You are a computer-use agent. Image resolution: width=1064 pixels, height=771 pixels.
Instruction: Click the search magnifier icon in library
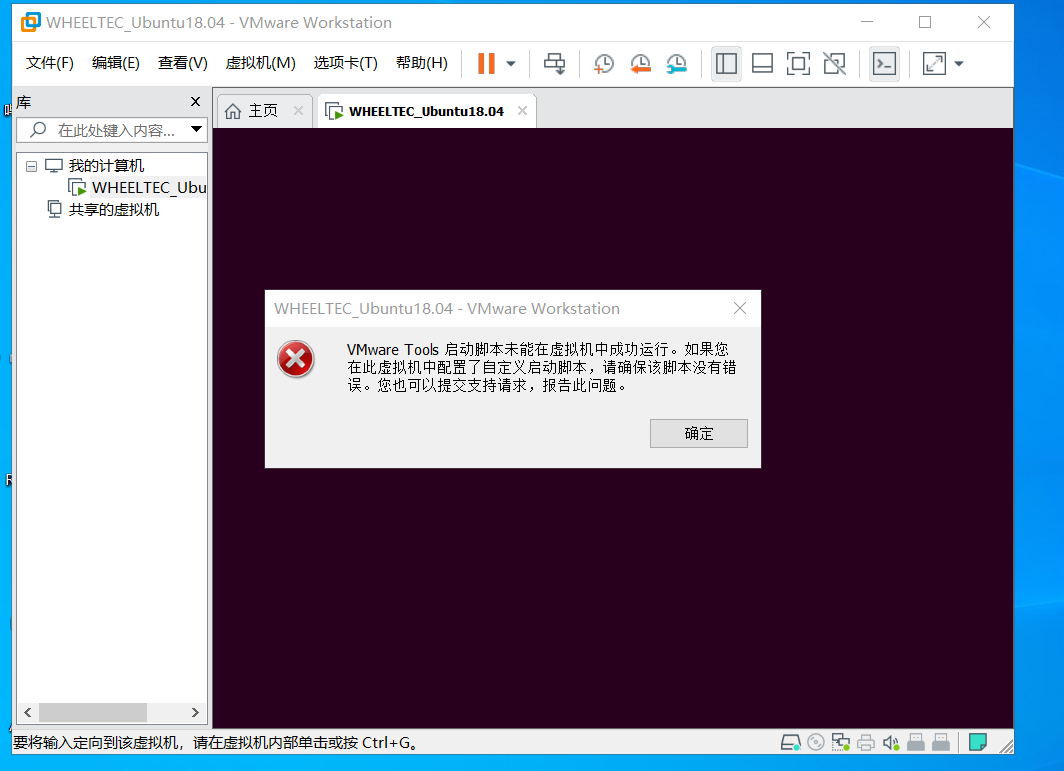coord(38,129)
